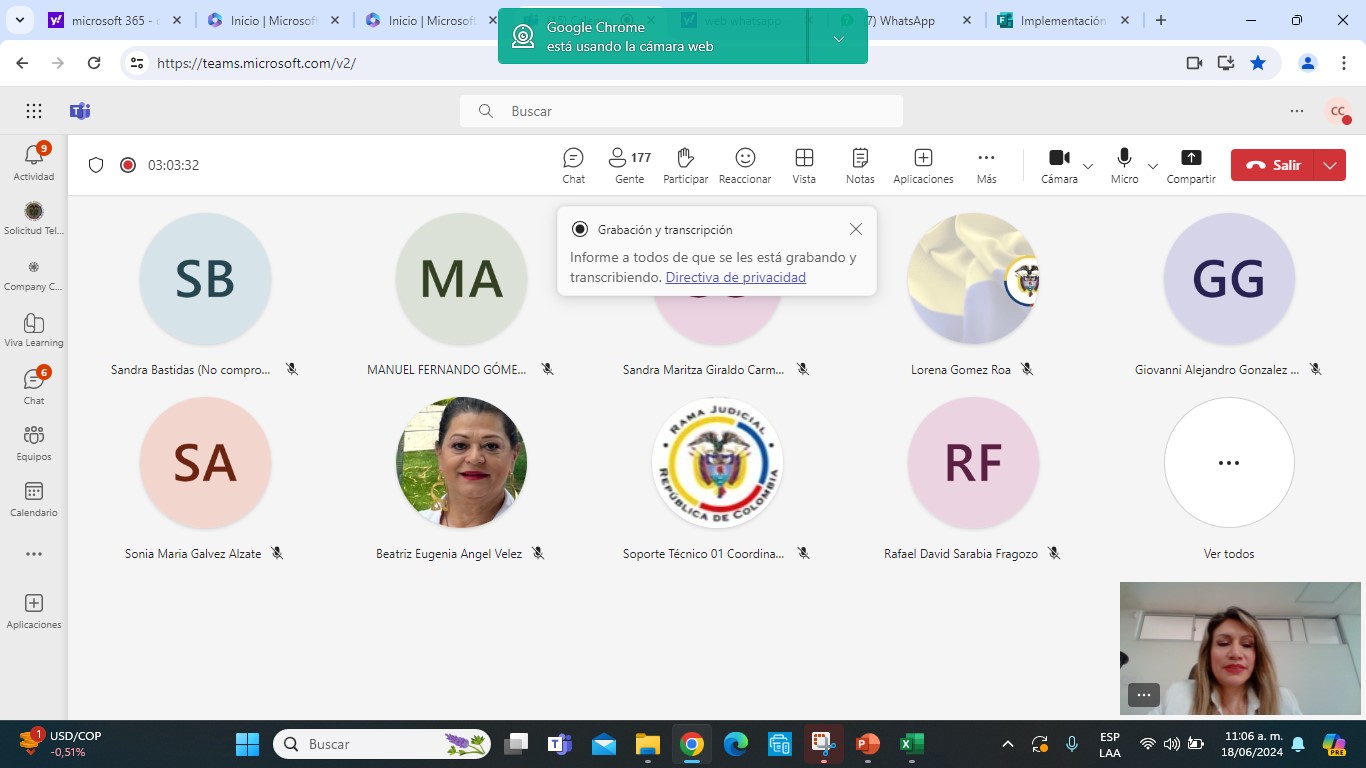Add Aplicaciones to the meeting

point(923,165)
